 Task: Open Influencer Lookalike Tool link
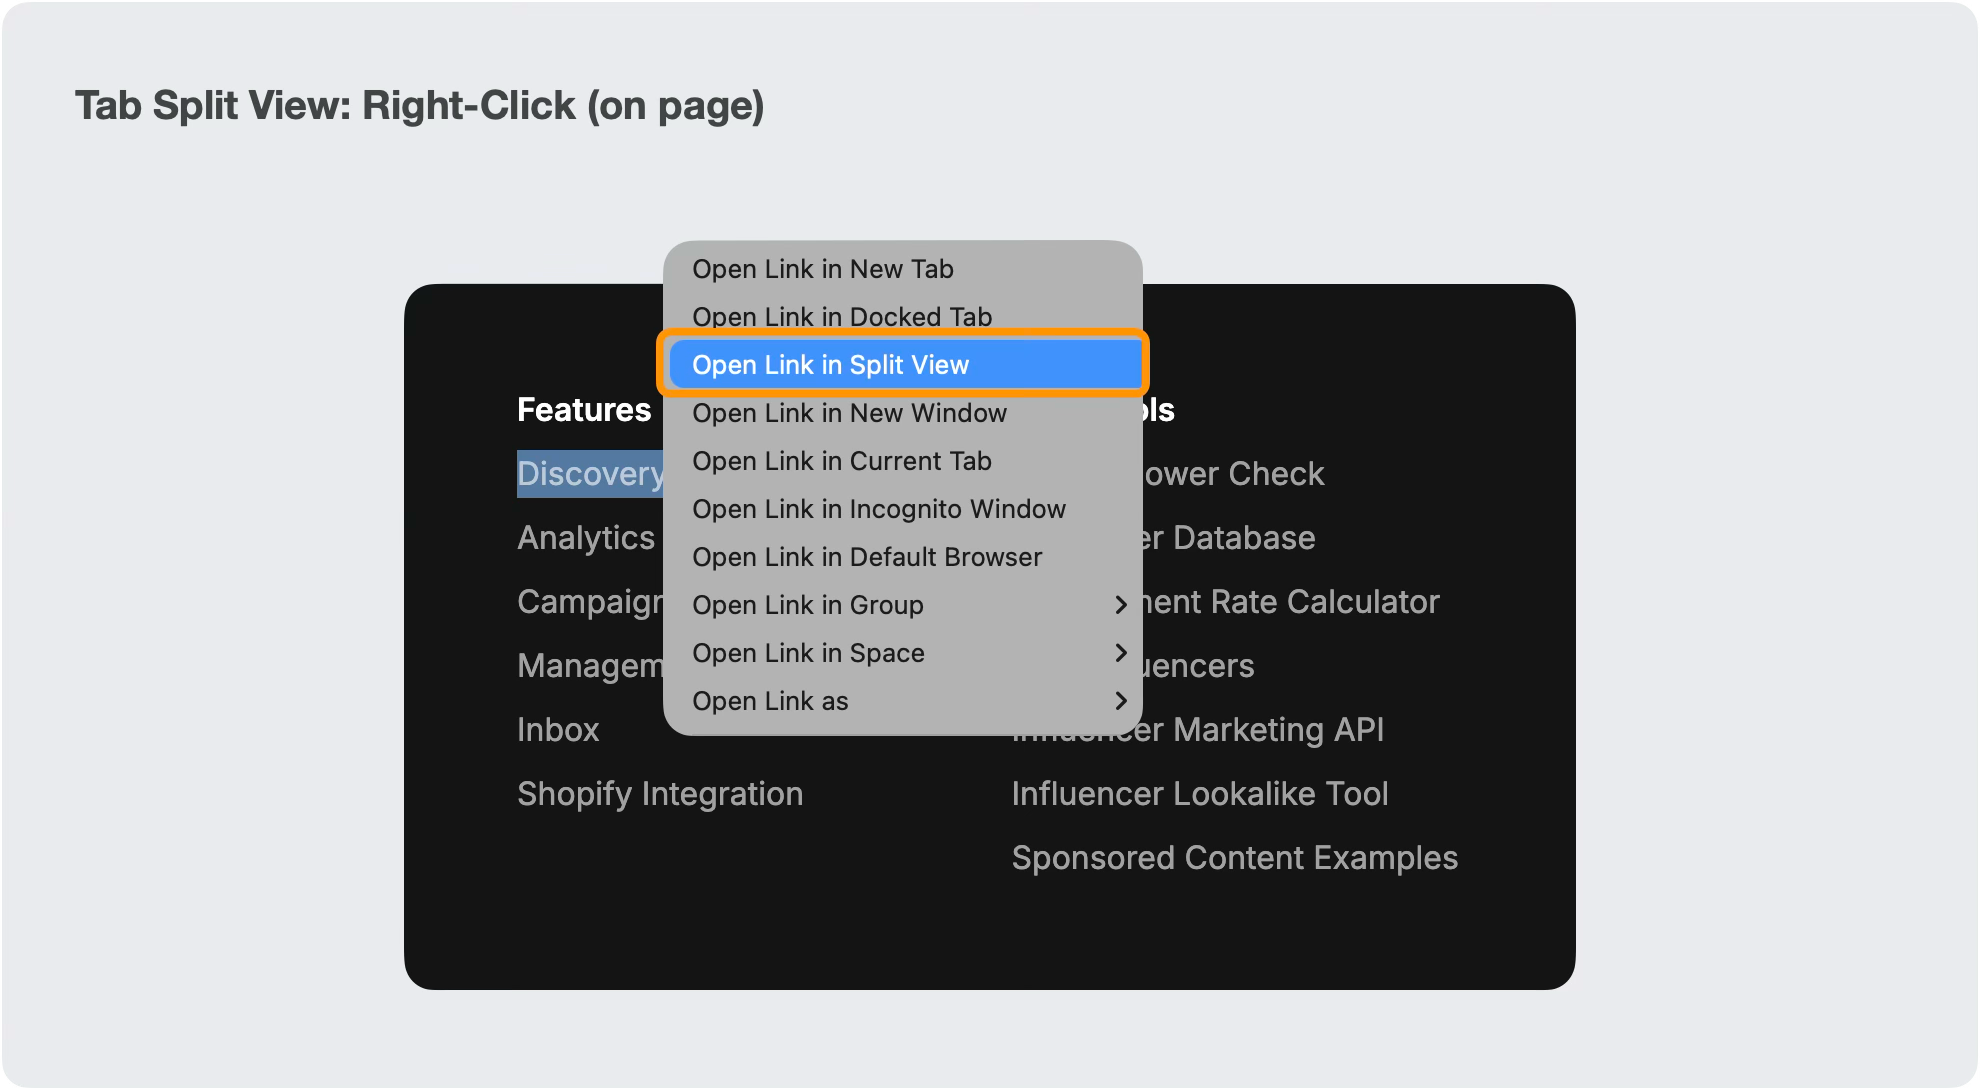click(x=1199, y=794)
